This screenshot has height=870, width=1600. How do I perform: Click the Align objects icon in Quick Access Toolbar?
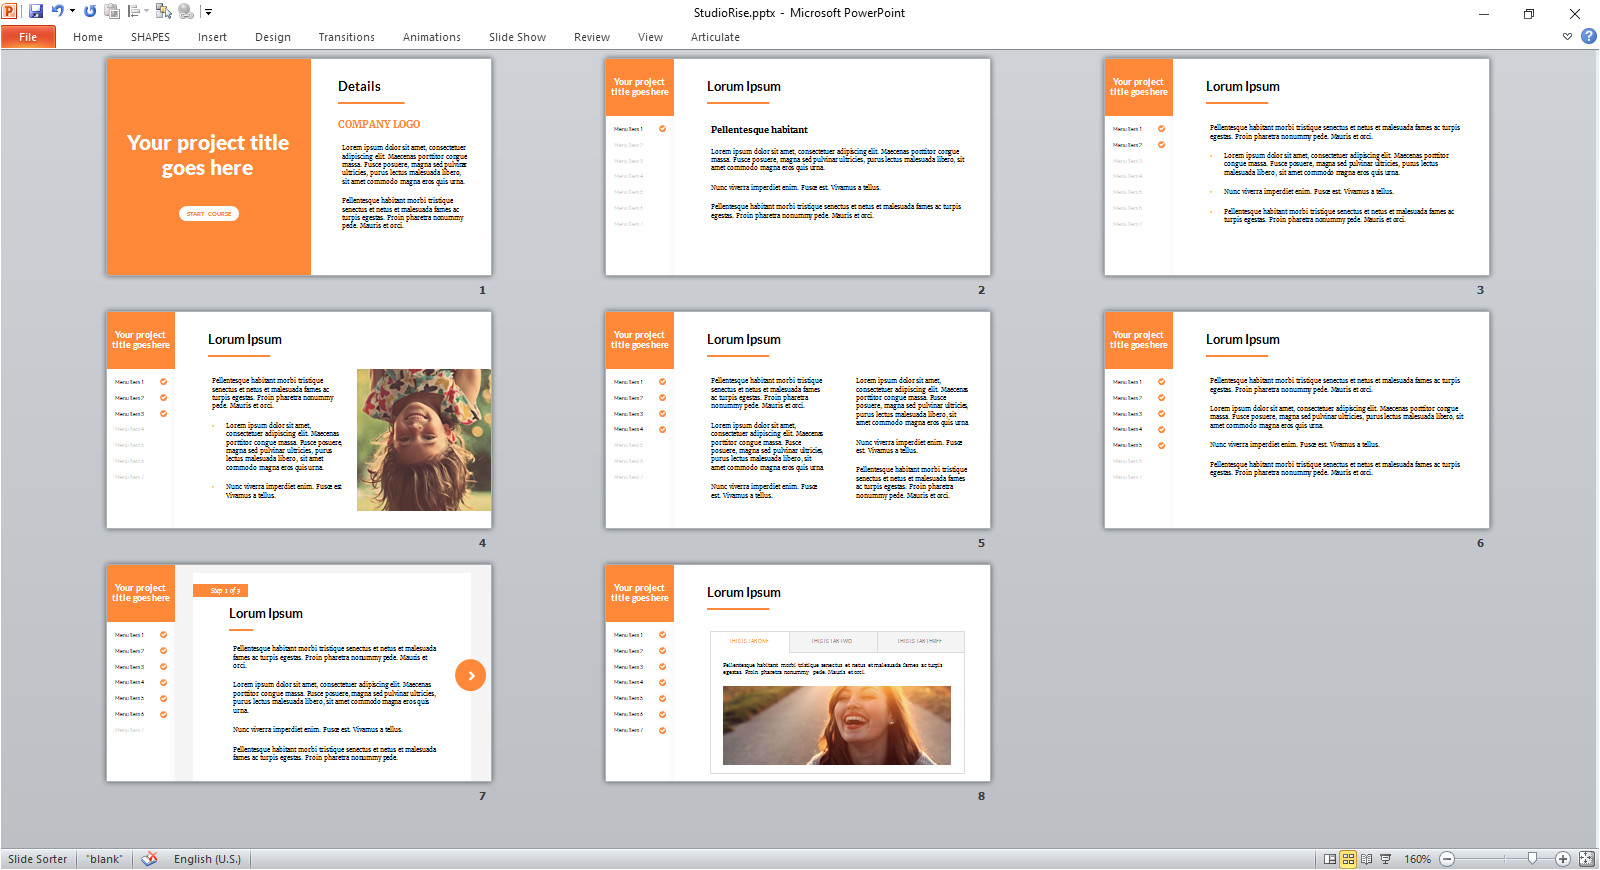(x=133, y=11)
